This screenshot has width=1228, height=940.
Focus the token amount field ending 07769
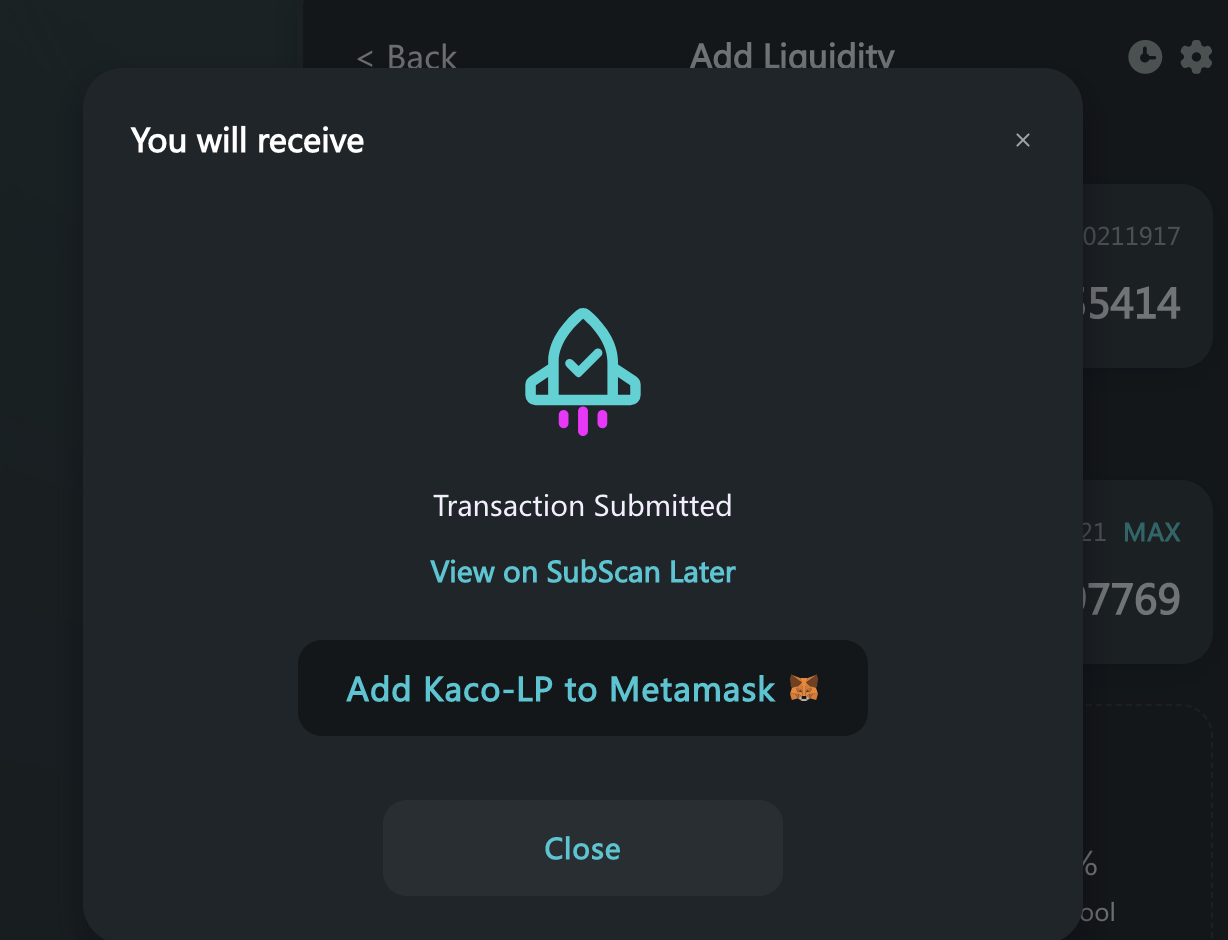(x=1134, y=600)
